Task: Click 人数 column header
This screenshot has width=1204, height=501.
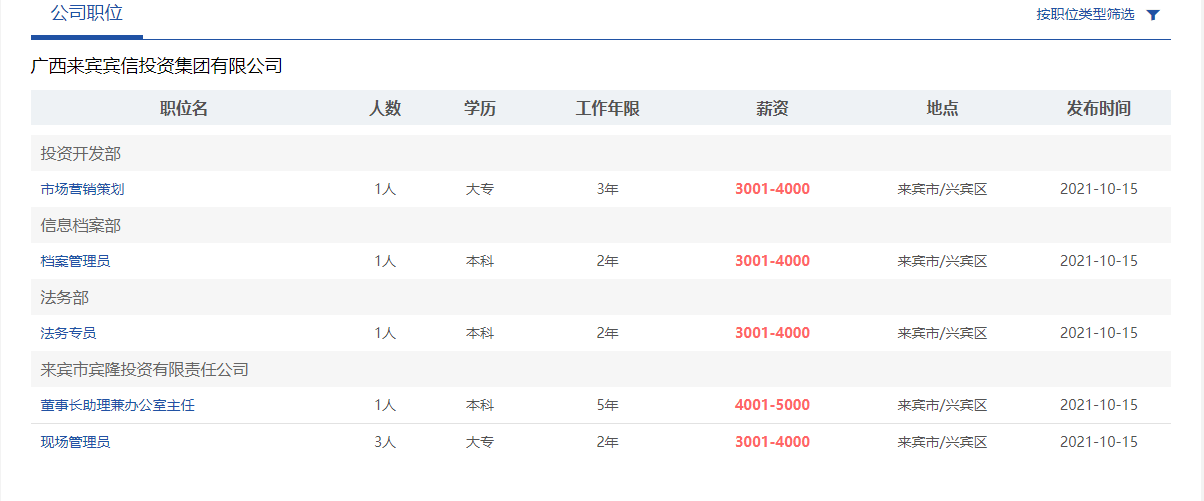Action: pos(385,109)
